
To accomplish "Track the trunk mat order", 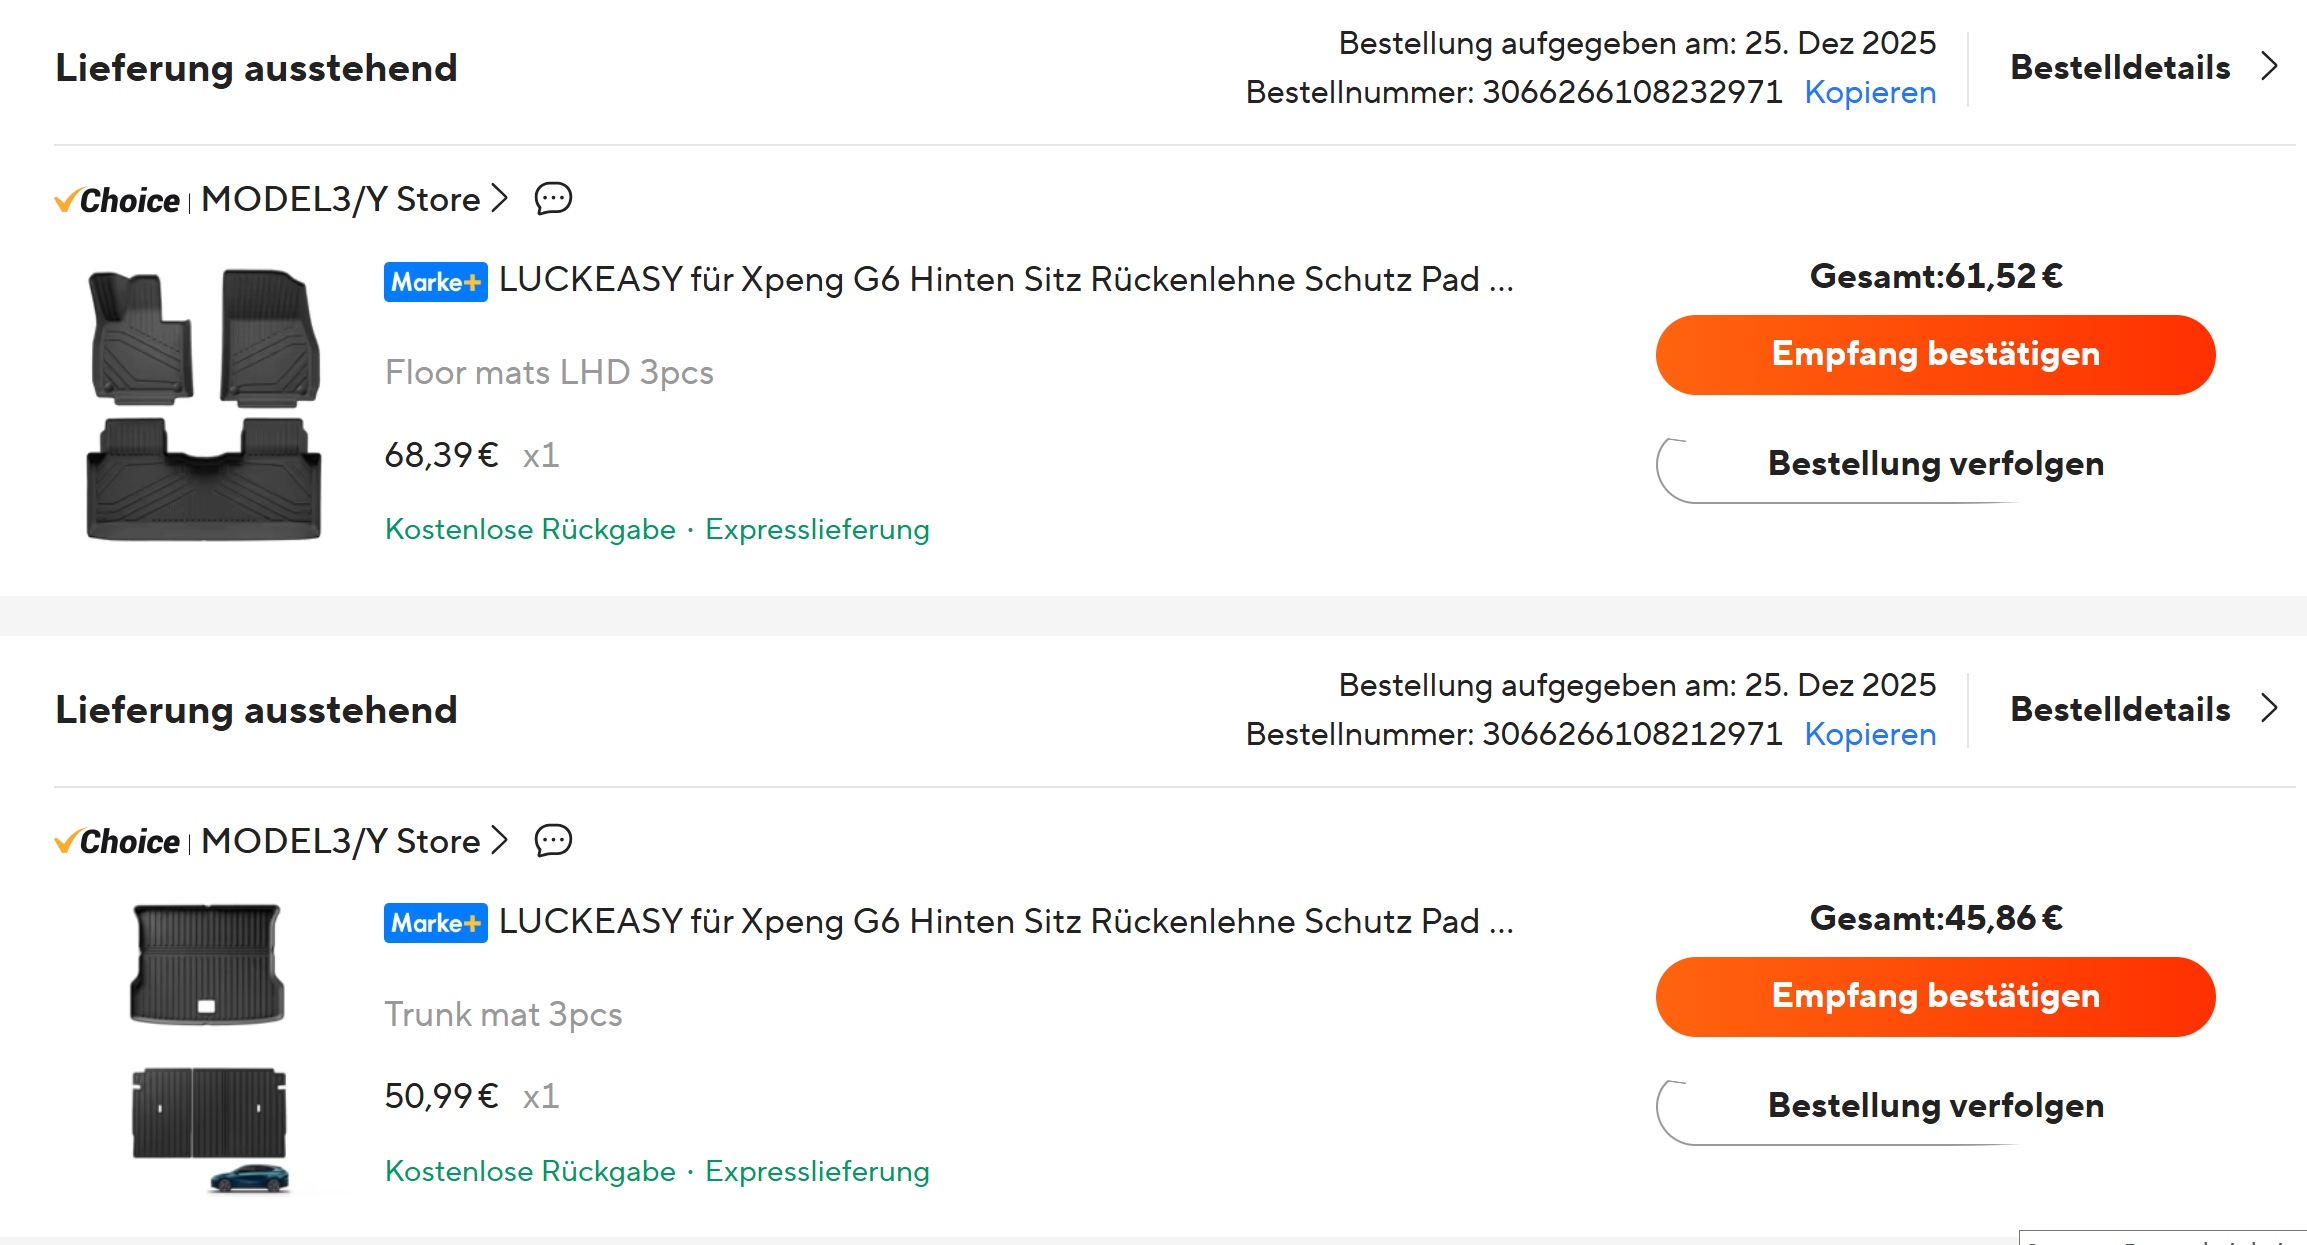I will click(x=1935, y=1106).
